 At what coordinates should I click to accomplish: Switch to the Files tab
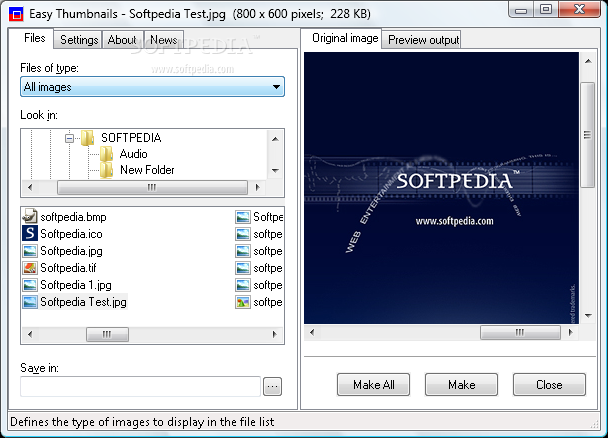(x=35, y=38)
